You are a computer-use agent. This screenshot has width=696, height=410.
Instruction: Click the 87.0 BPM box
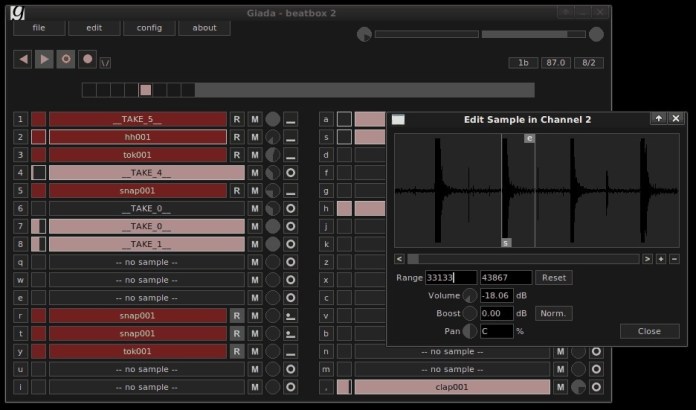click(556, 63)
